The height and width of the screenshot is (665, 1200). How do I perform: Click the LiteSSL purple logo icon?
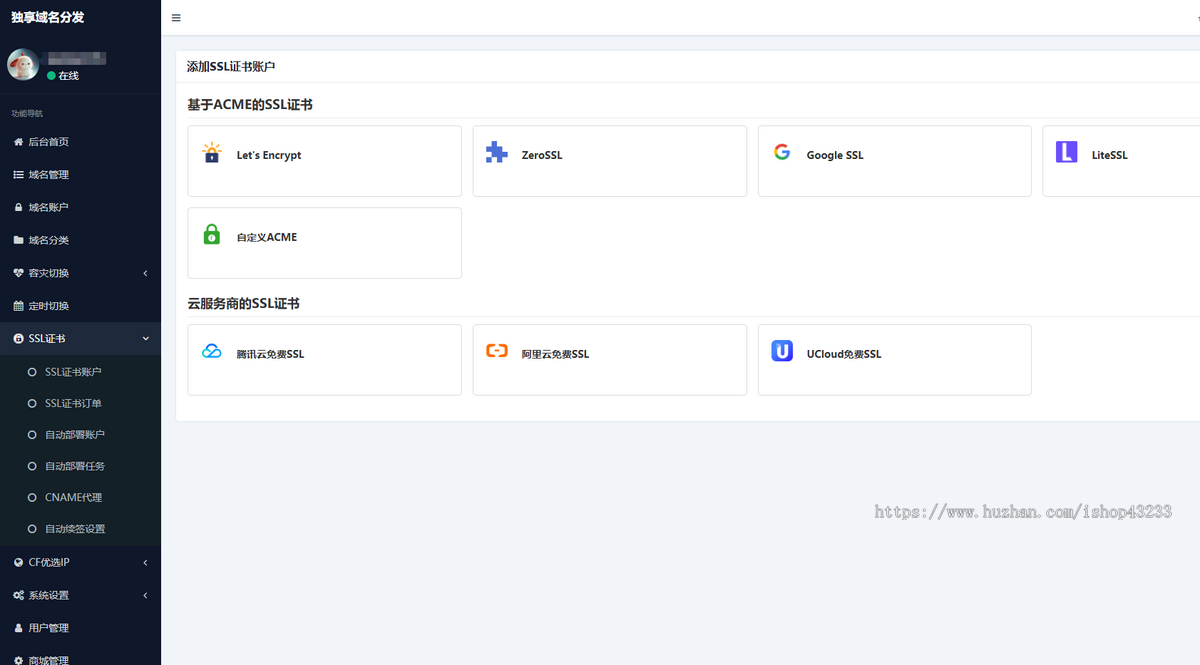[1067, 153]
